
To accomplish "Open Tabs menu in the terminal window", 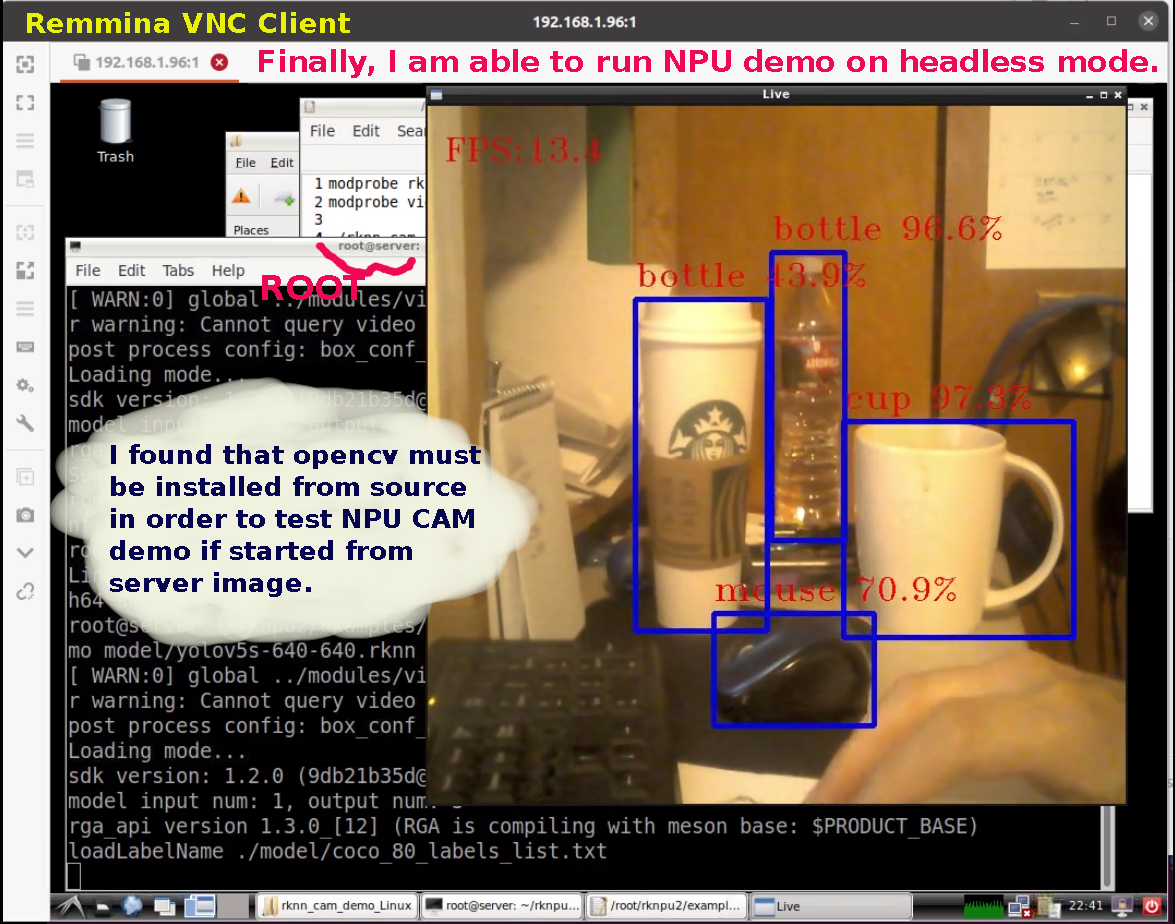I will click(x=178, y=271).
